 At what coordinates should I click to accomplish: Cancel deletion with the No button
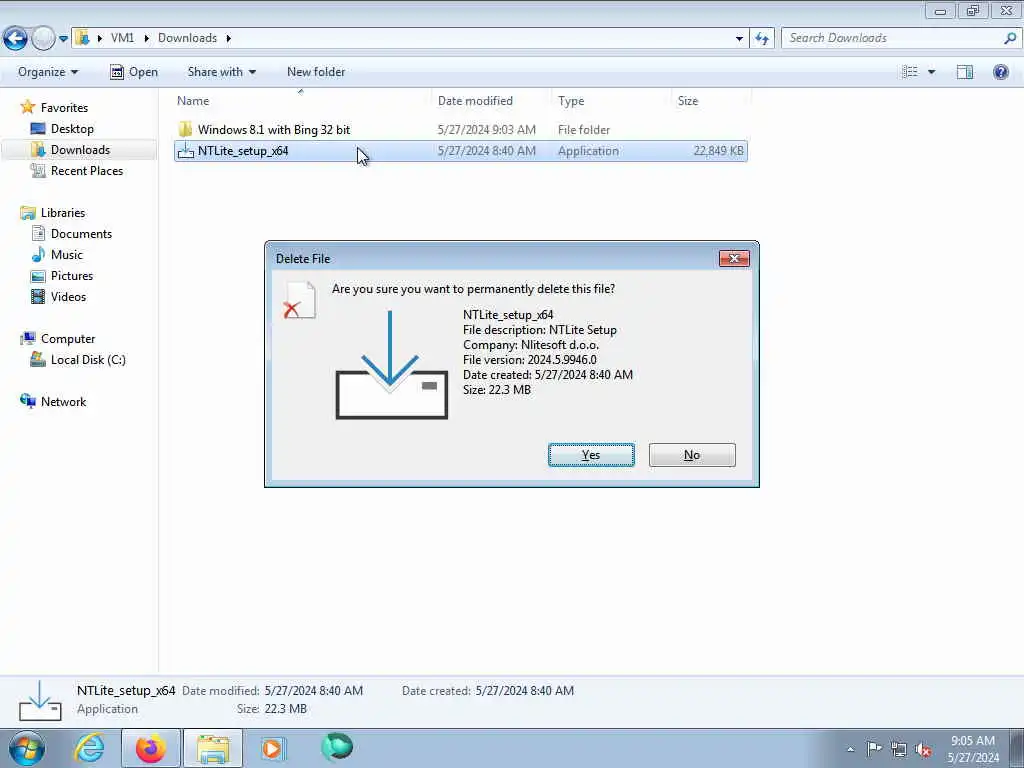692,455
